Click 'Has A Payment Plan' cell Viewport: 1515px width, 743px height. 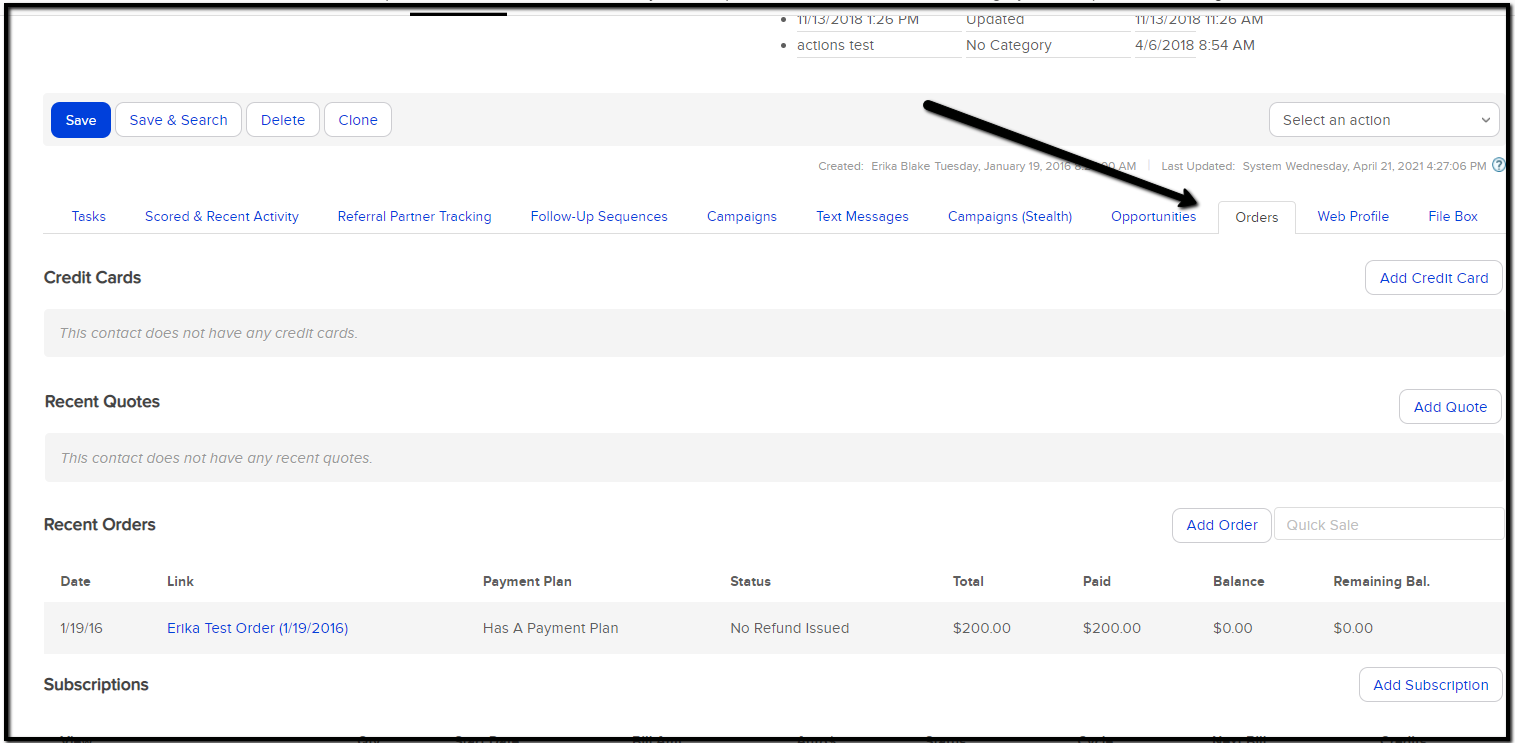[x=551, y=628]
